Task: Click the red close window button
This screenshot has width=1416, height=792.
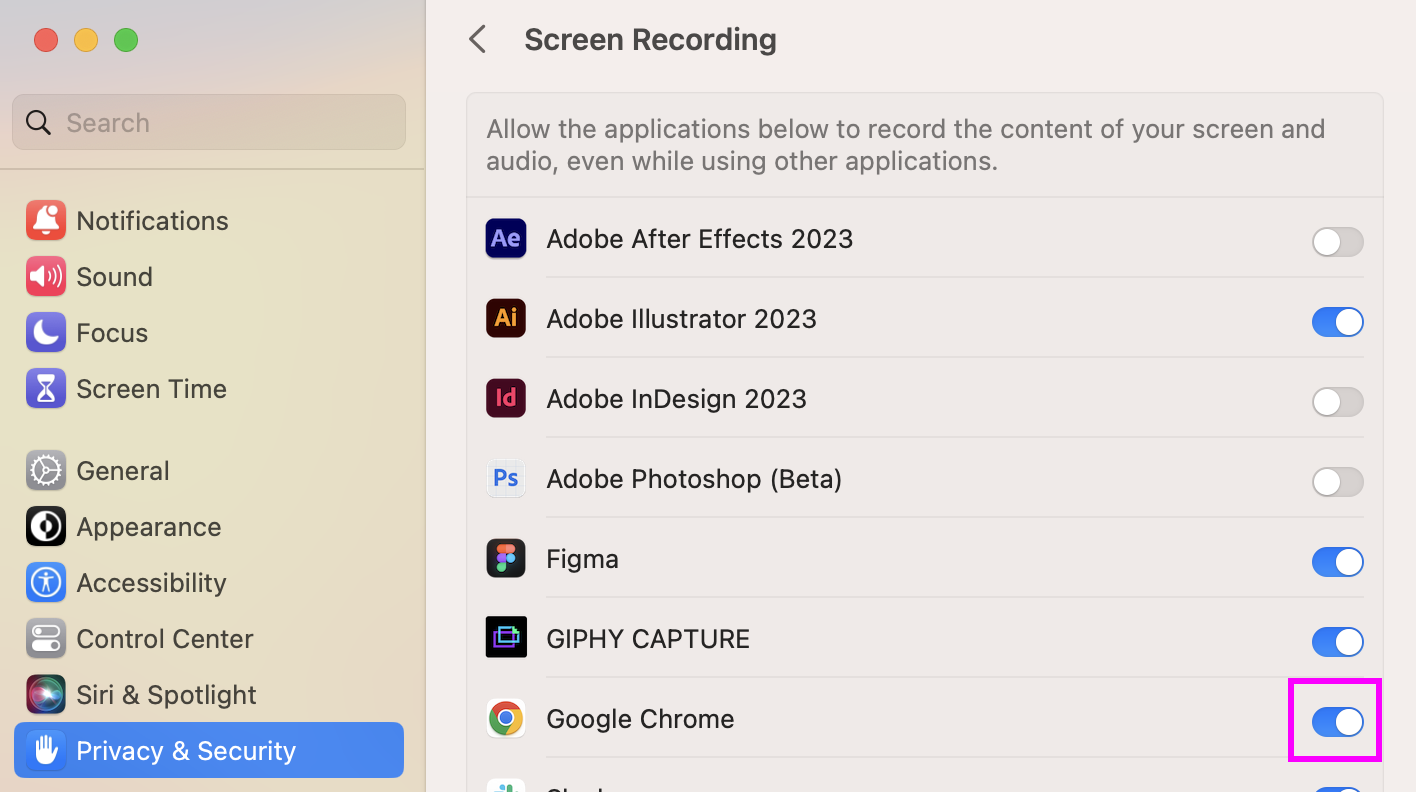Action: [46, 40]
